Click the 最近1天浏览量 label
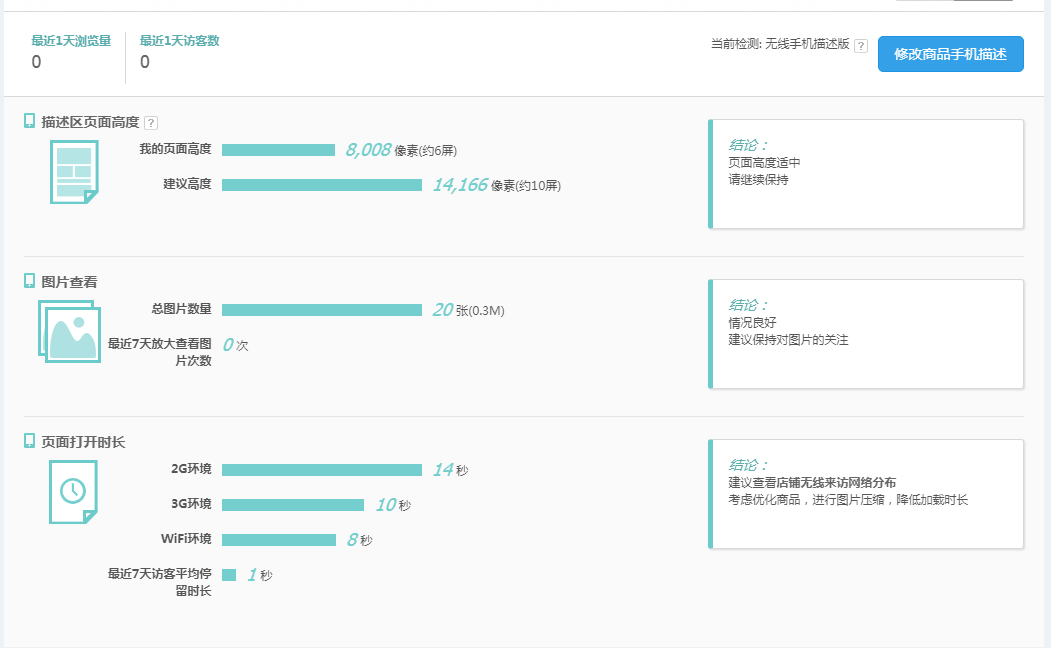Image resolution: width=1051 pixels, height=648 pixels. 71,41
